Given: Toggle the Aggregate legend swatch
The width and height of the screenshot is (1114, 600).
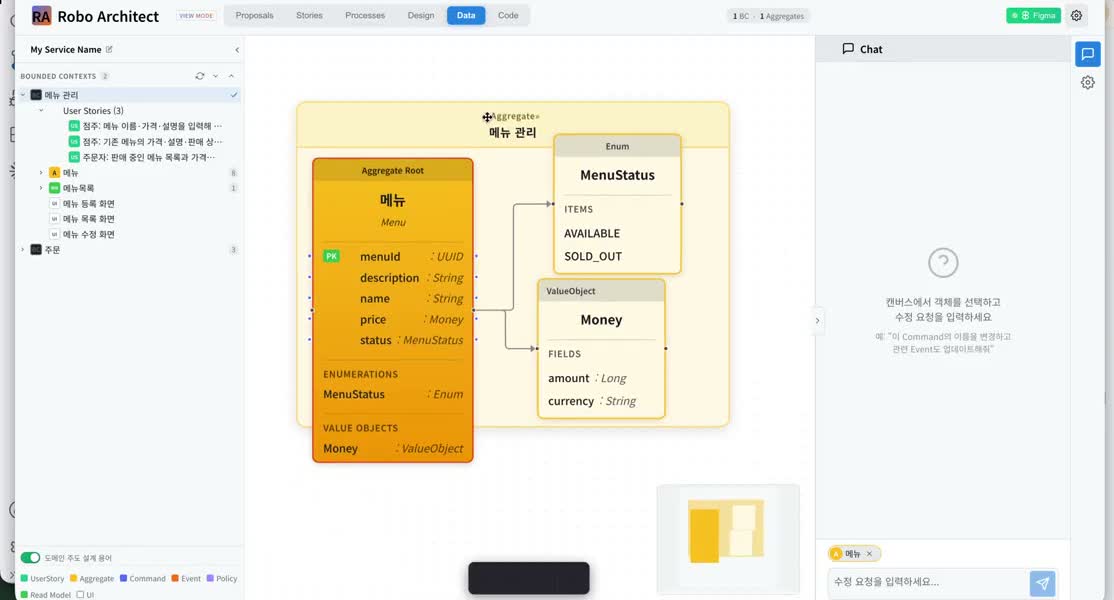Looking at the screenshot, I should tap(73, 578).
